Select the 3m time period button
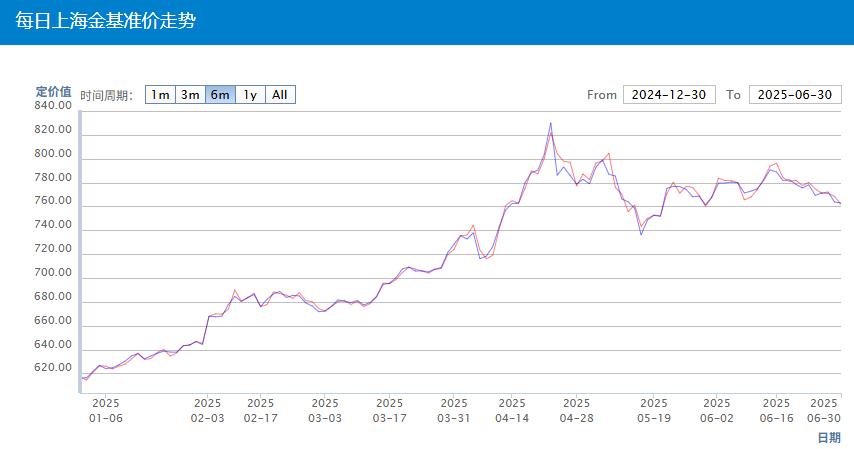 [191, 95]
